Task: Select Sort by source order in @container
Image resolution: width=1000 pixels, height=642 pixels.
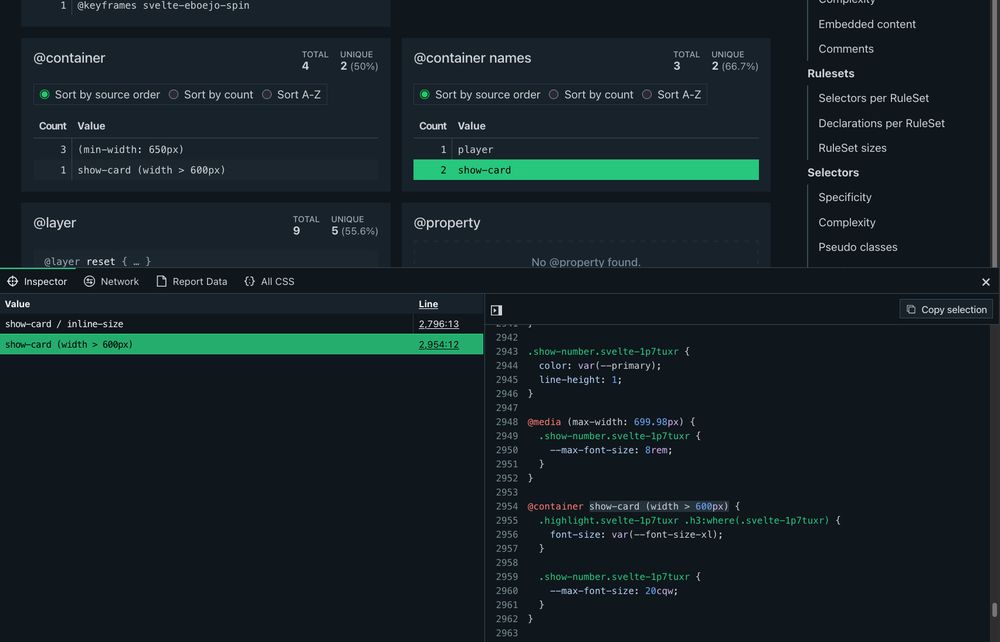Action: pyautogui.click(x=99, y=94)
